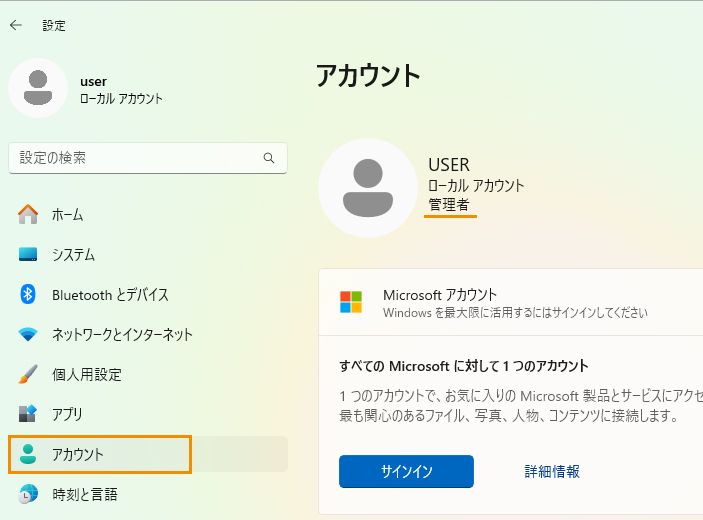Click the 個人用設定 paintbrush icon
Screen dimensions: 703x520
(28, 374)
